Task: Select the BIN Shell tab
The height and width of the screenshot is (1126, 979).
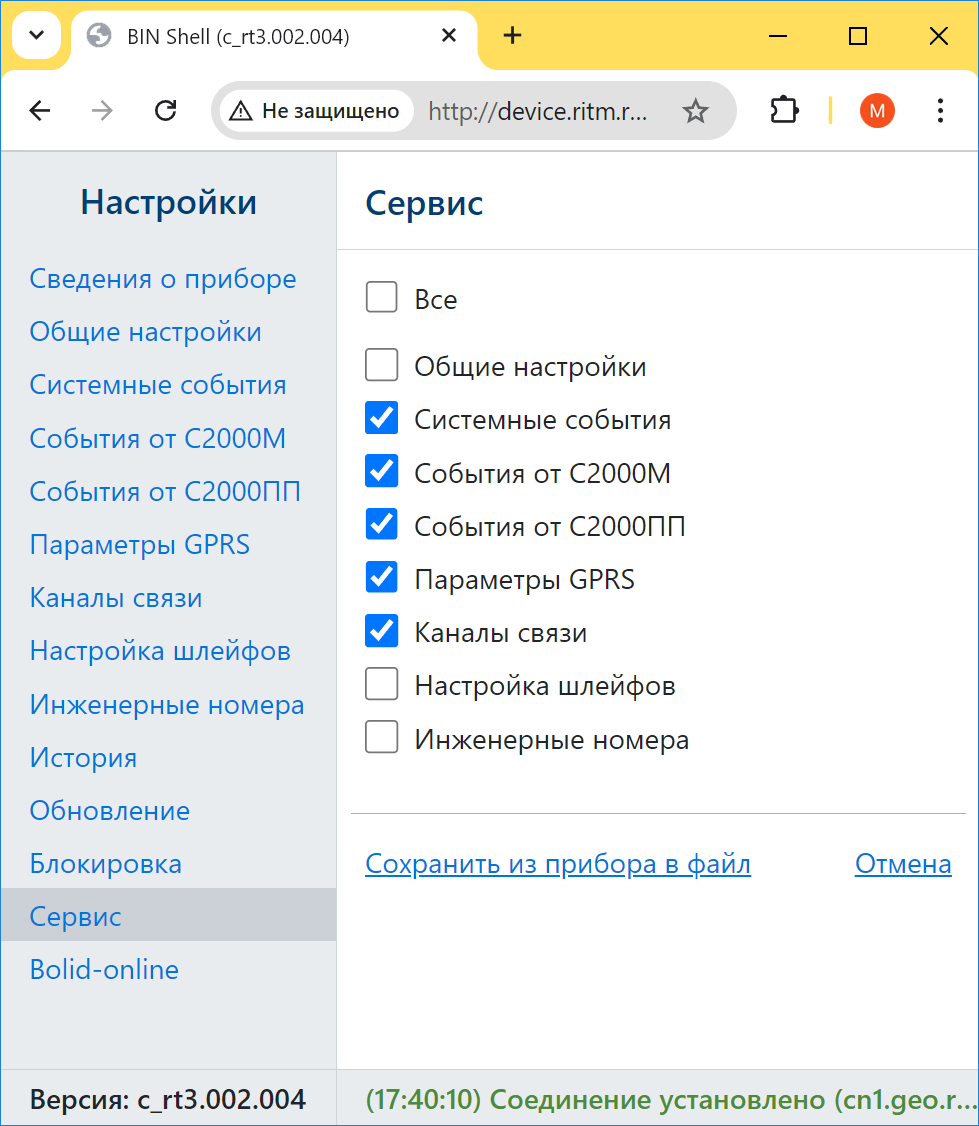Action: pyautogui.click(x=273, y=37)
